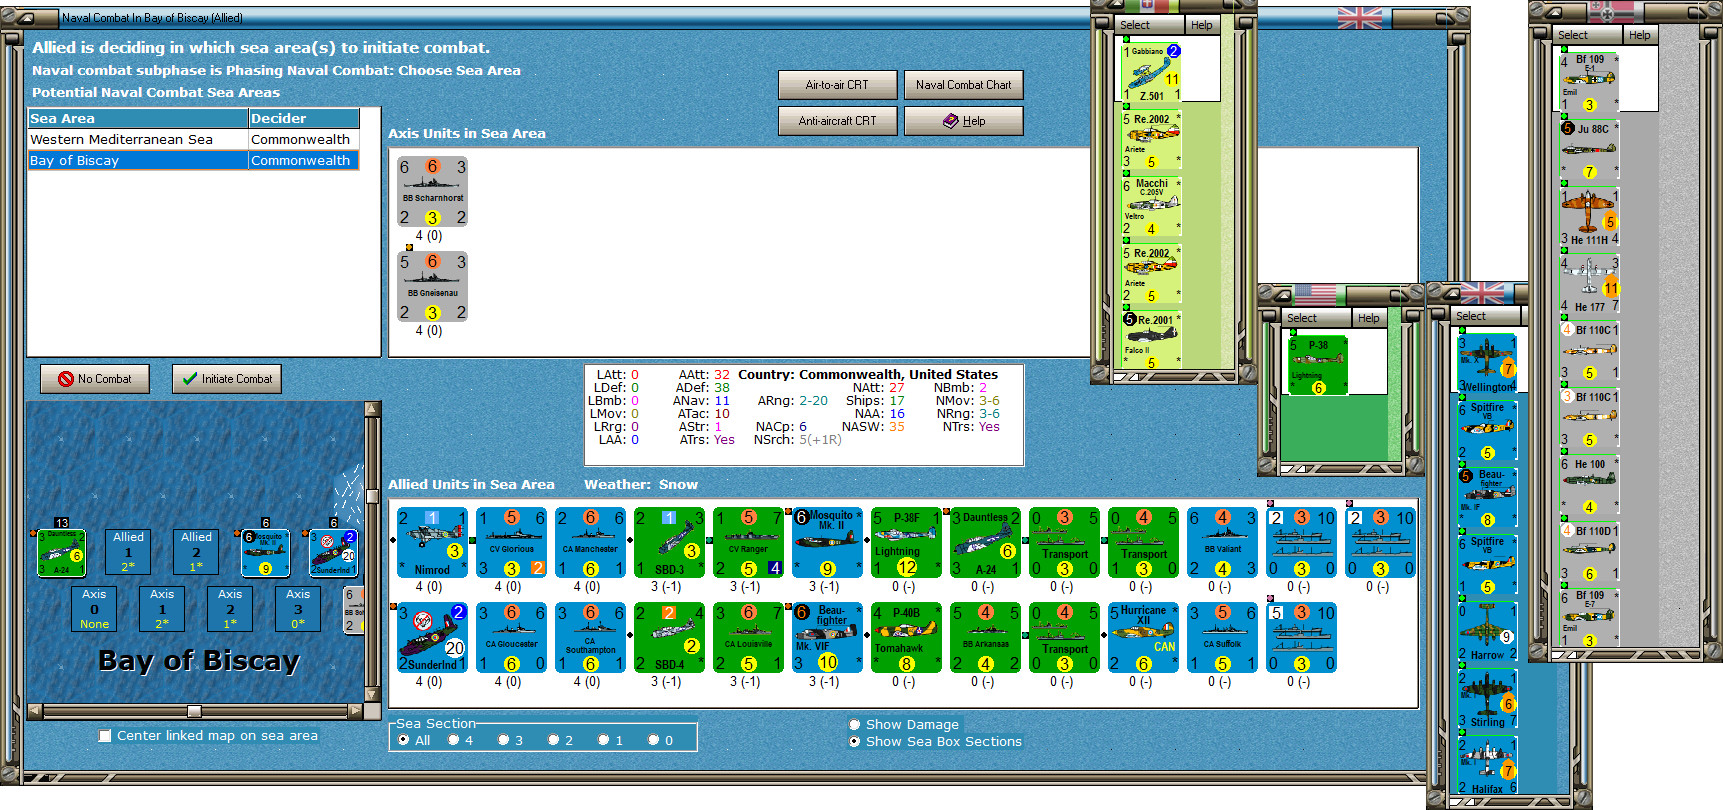
Task: Select the Western Mediterranean Sea row
Action: [x=193, y=140]
